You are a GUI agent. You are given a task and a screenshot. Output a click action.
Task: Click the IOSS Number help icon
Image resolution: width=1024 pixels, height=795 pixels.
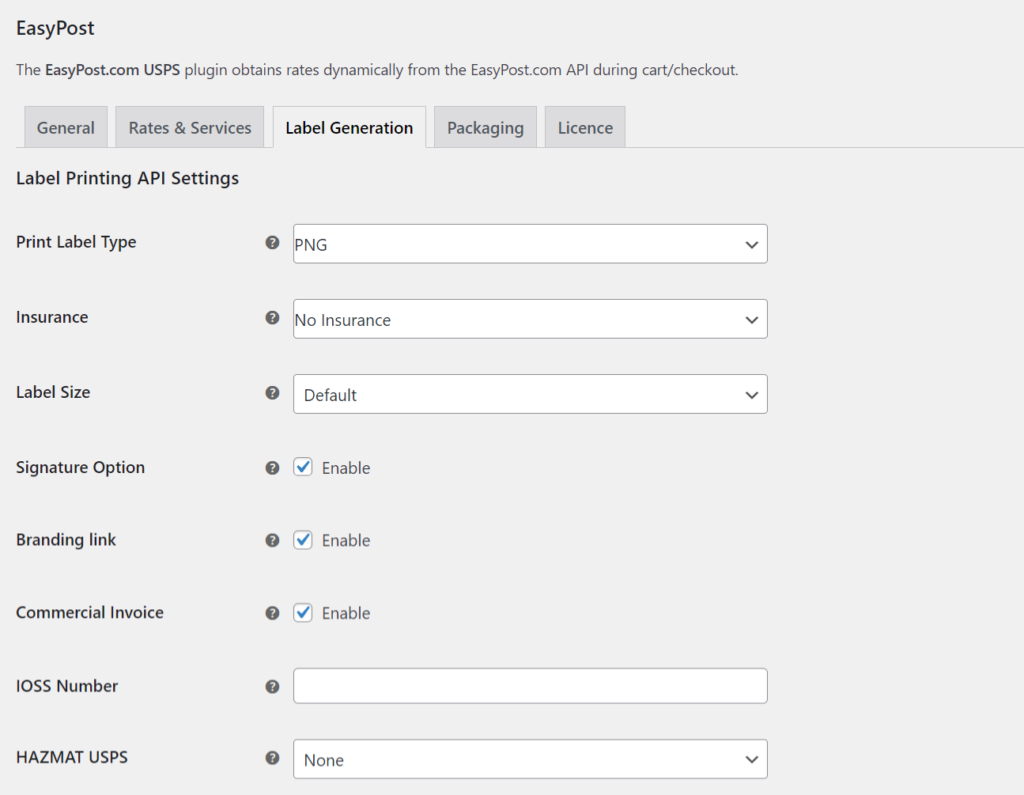272,687
